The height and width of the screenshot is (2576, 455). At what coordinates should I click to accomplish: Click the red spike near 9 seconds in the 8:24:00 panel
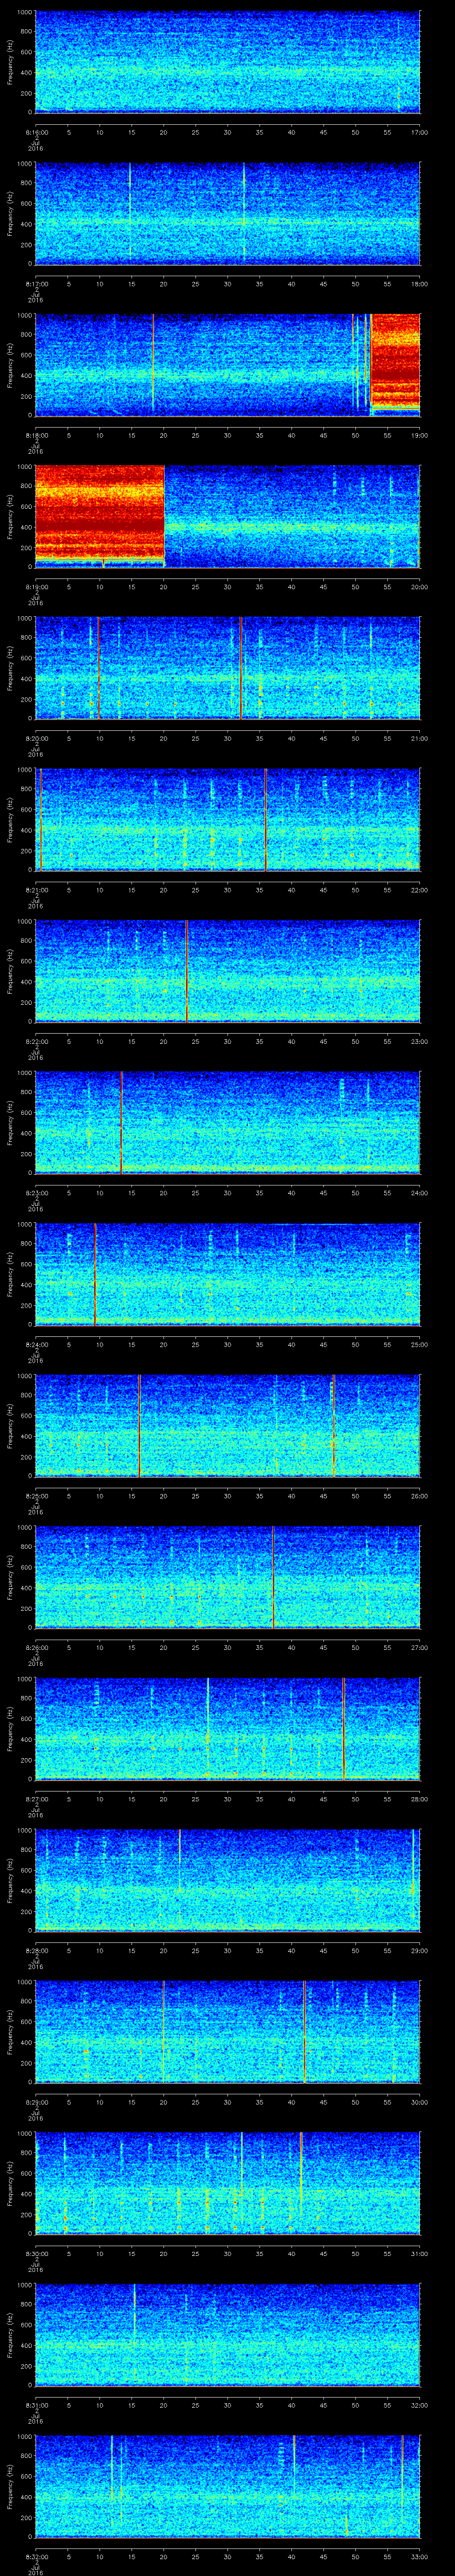tap(95, 1274)
